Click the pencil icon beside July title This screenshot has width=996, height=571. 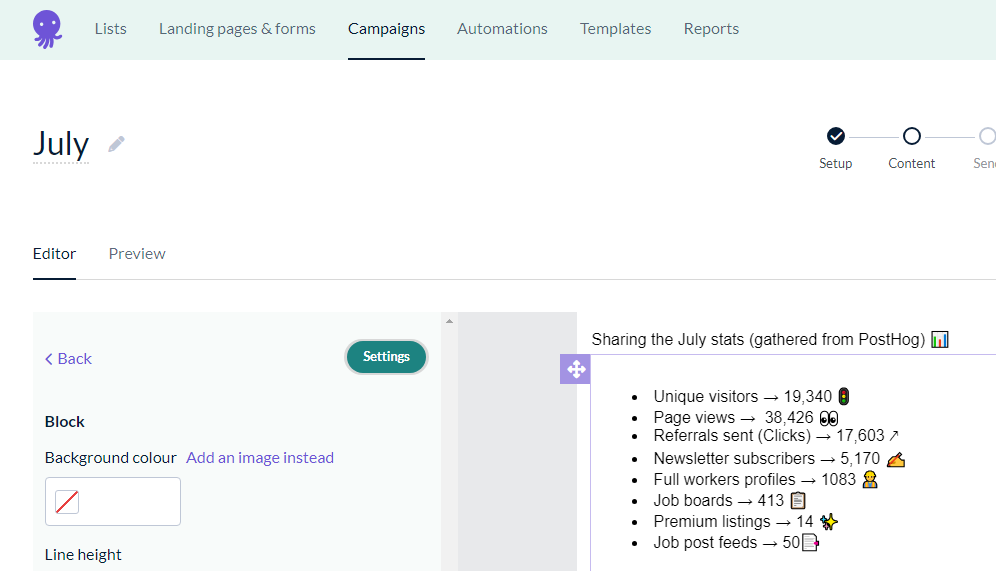117,144
